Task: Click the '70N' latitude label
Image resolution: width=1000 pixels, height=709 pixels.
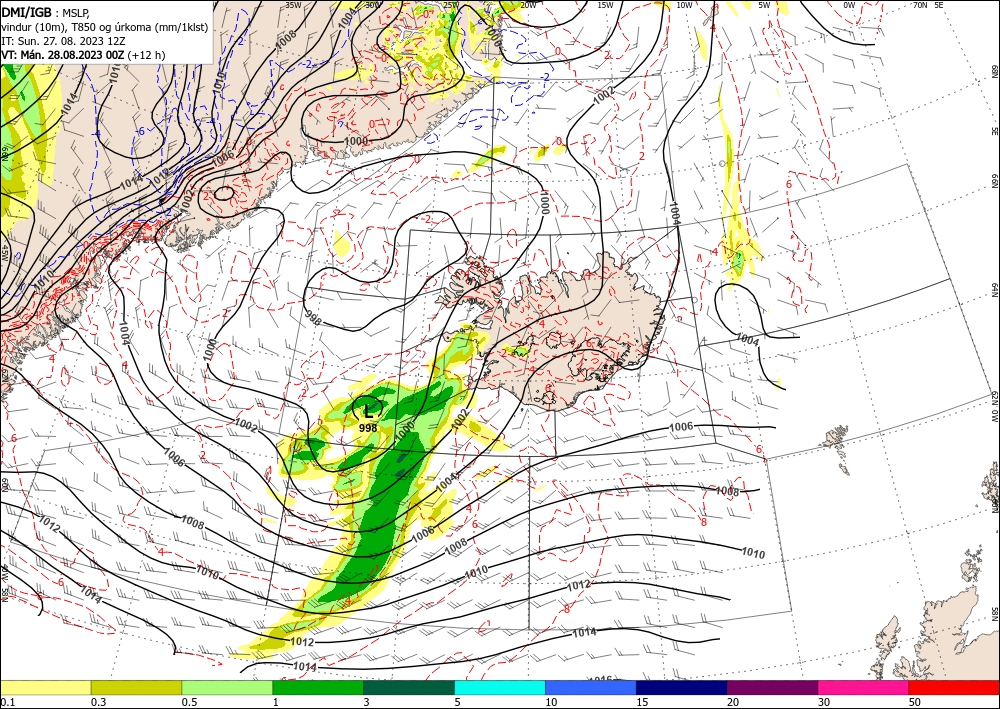Action: click(920, 5)
